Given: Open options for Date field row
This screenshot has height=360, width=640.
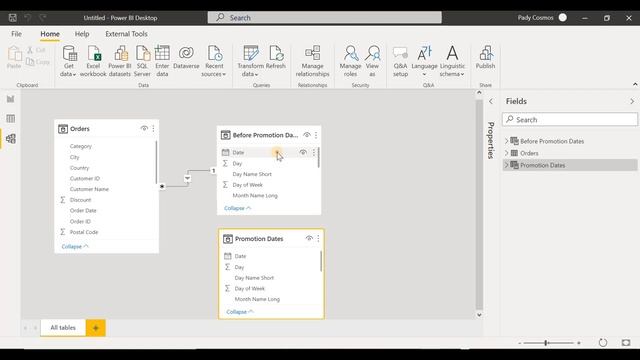Looking at the screenshot, I should click(x=313, y=152).
